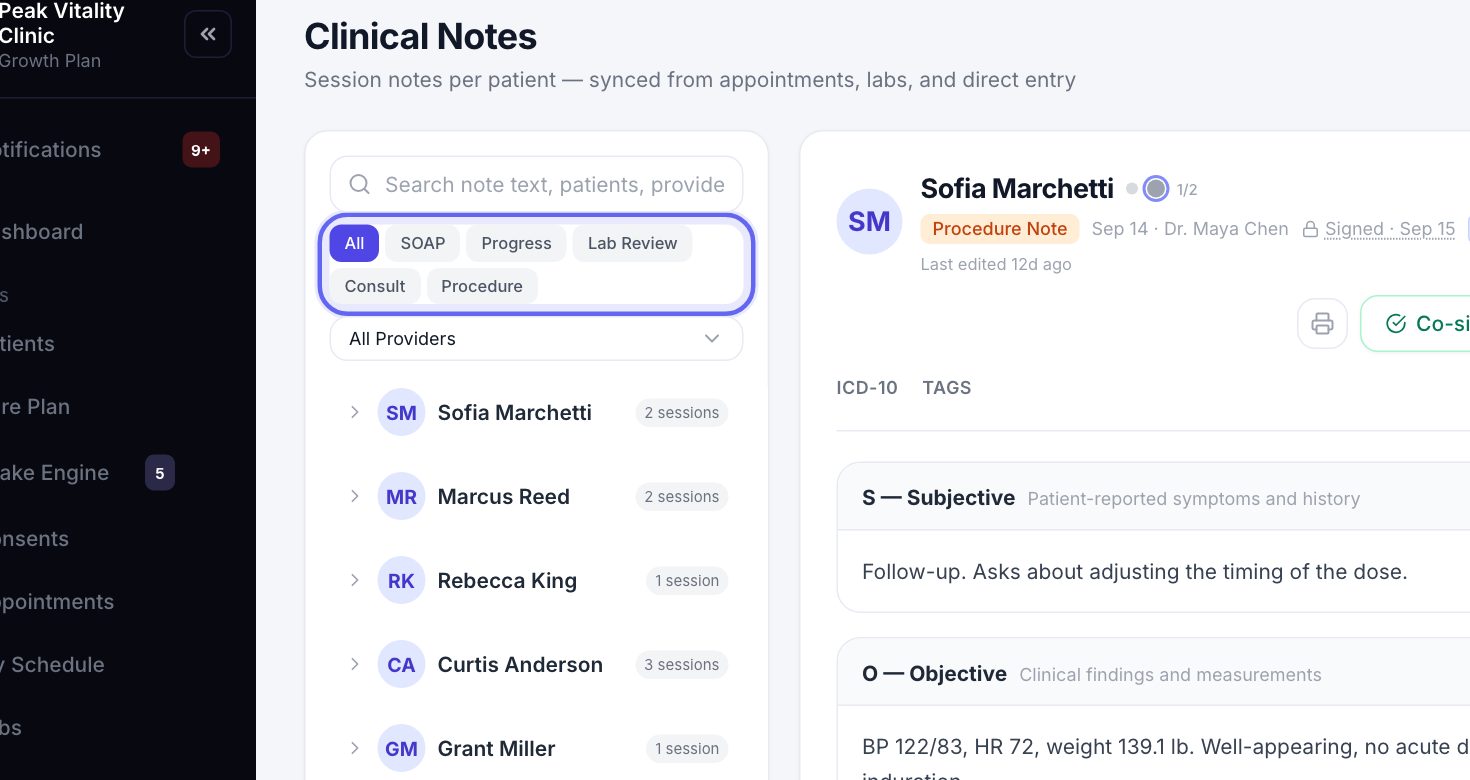1470x780 pixels.
Task: Switch to the TAGS tab
Action: coord(947,388)
